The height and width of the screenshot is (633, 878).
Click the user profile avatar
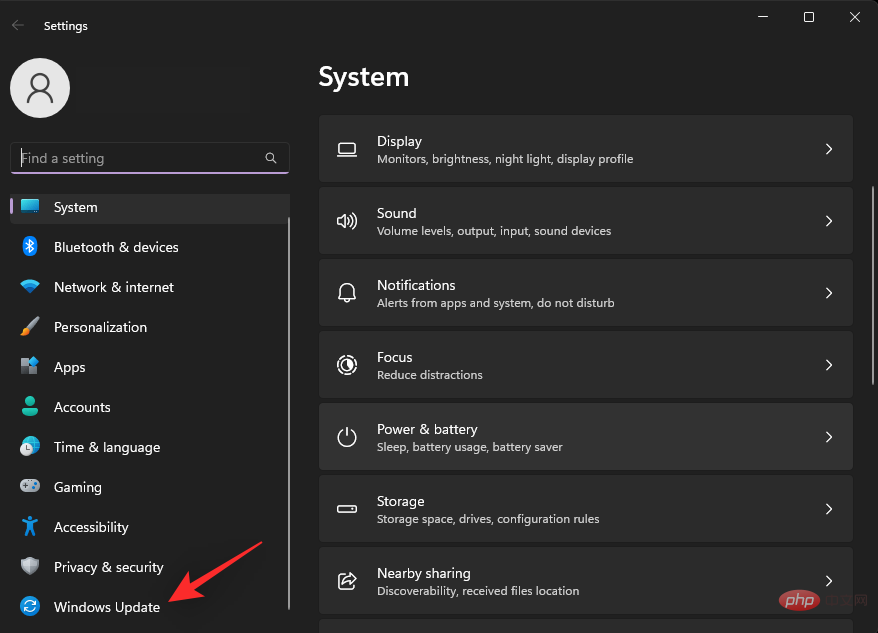[x=40, y=88]
